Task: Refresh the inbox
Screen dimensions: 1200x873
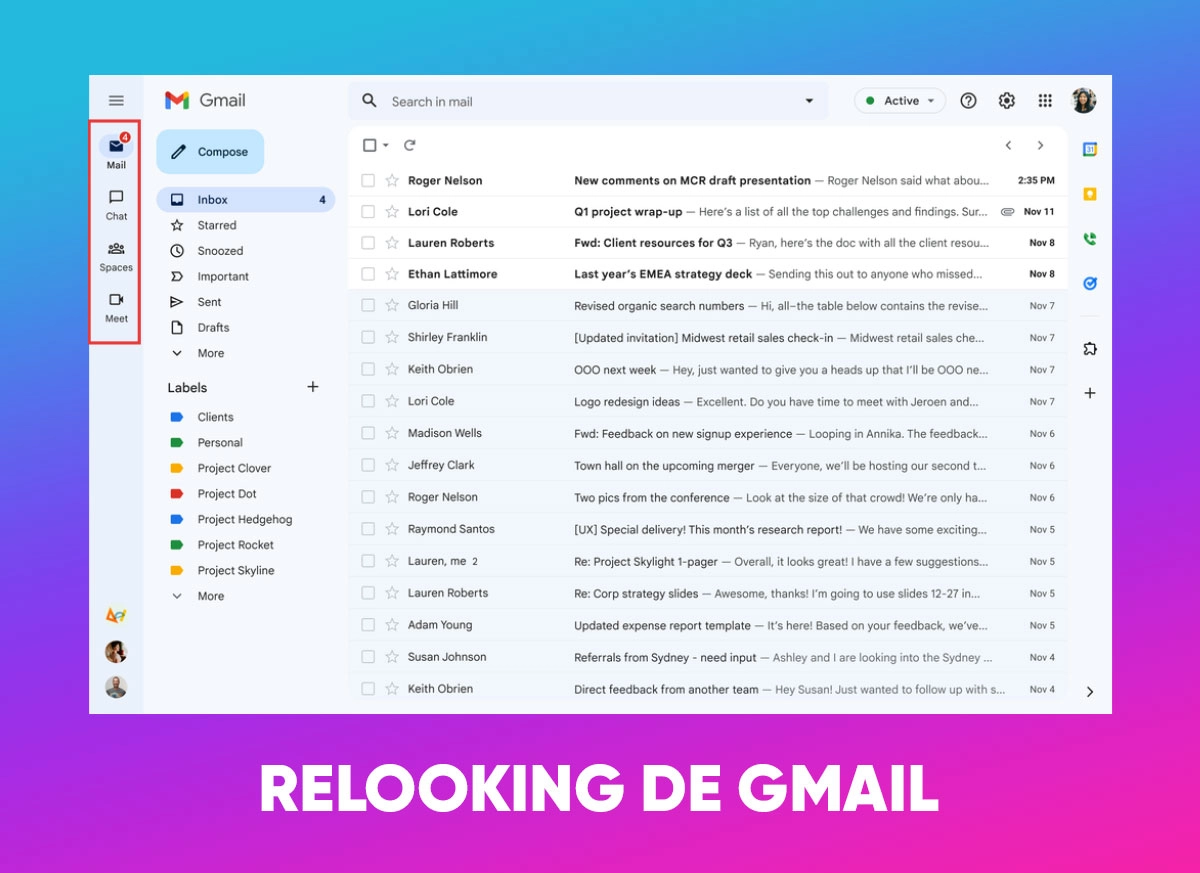Action: pyautogui.click(x=409, y=145)
